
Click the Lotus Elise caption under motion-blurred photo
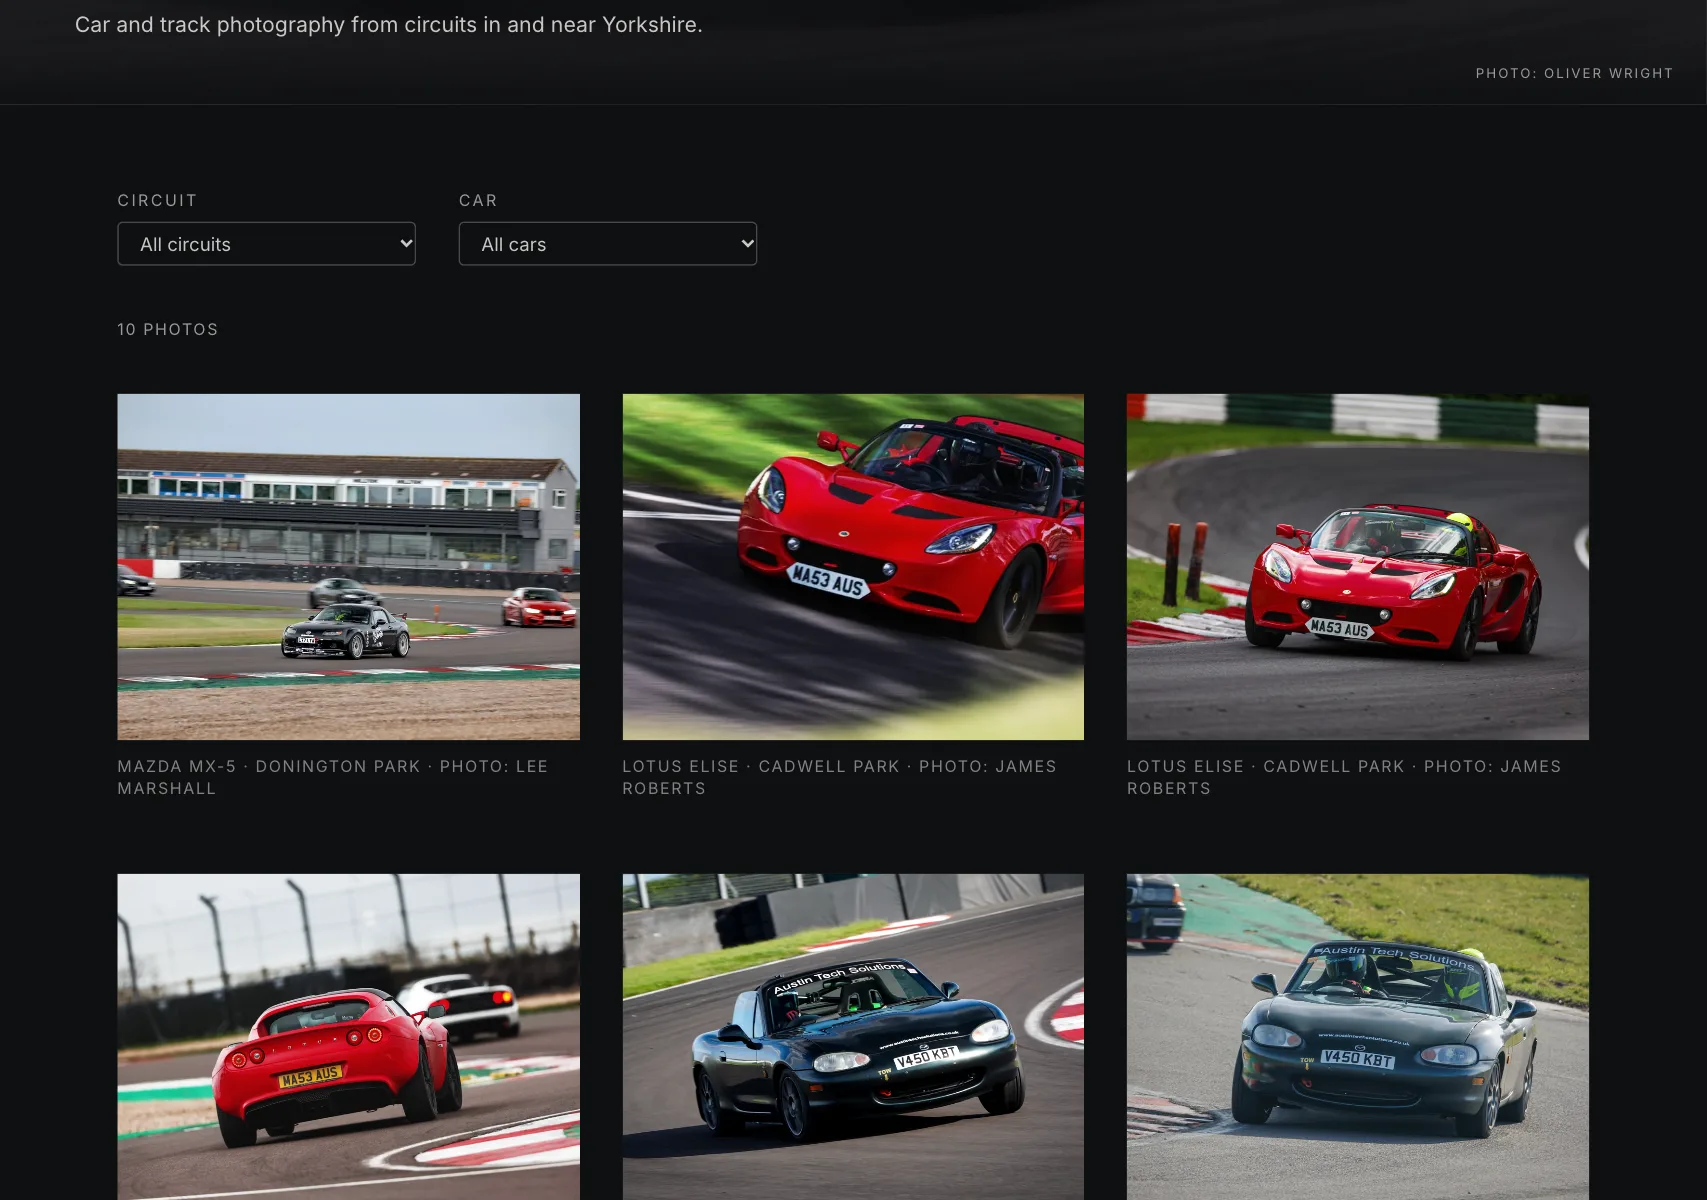(x=839, y=777)
